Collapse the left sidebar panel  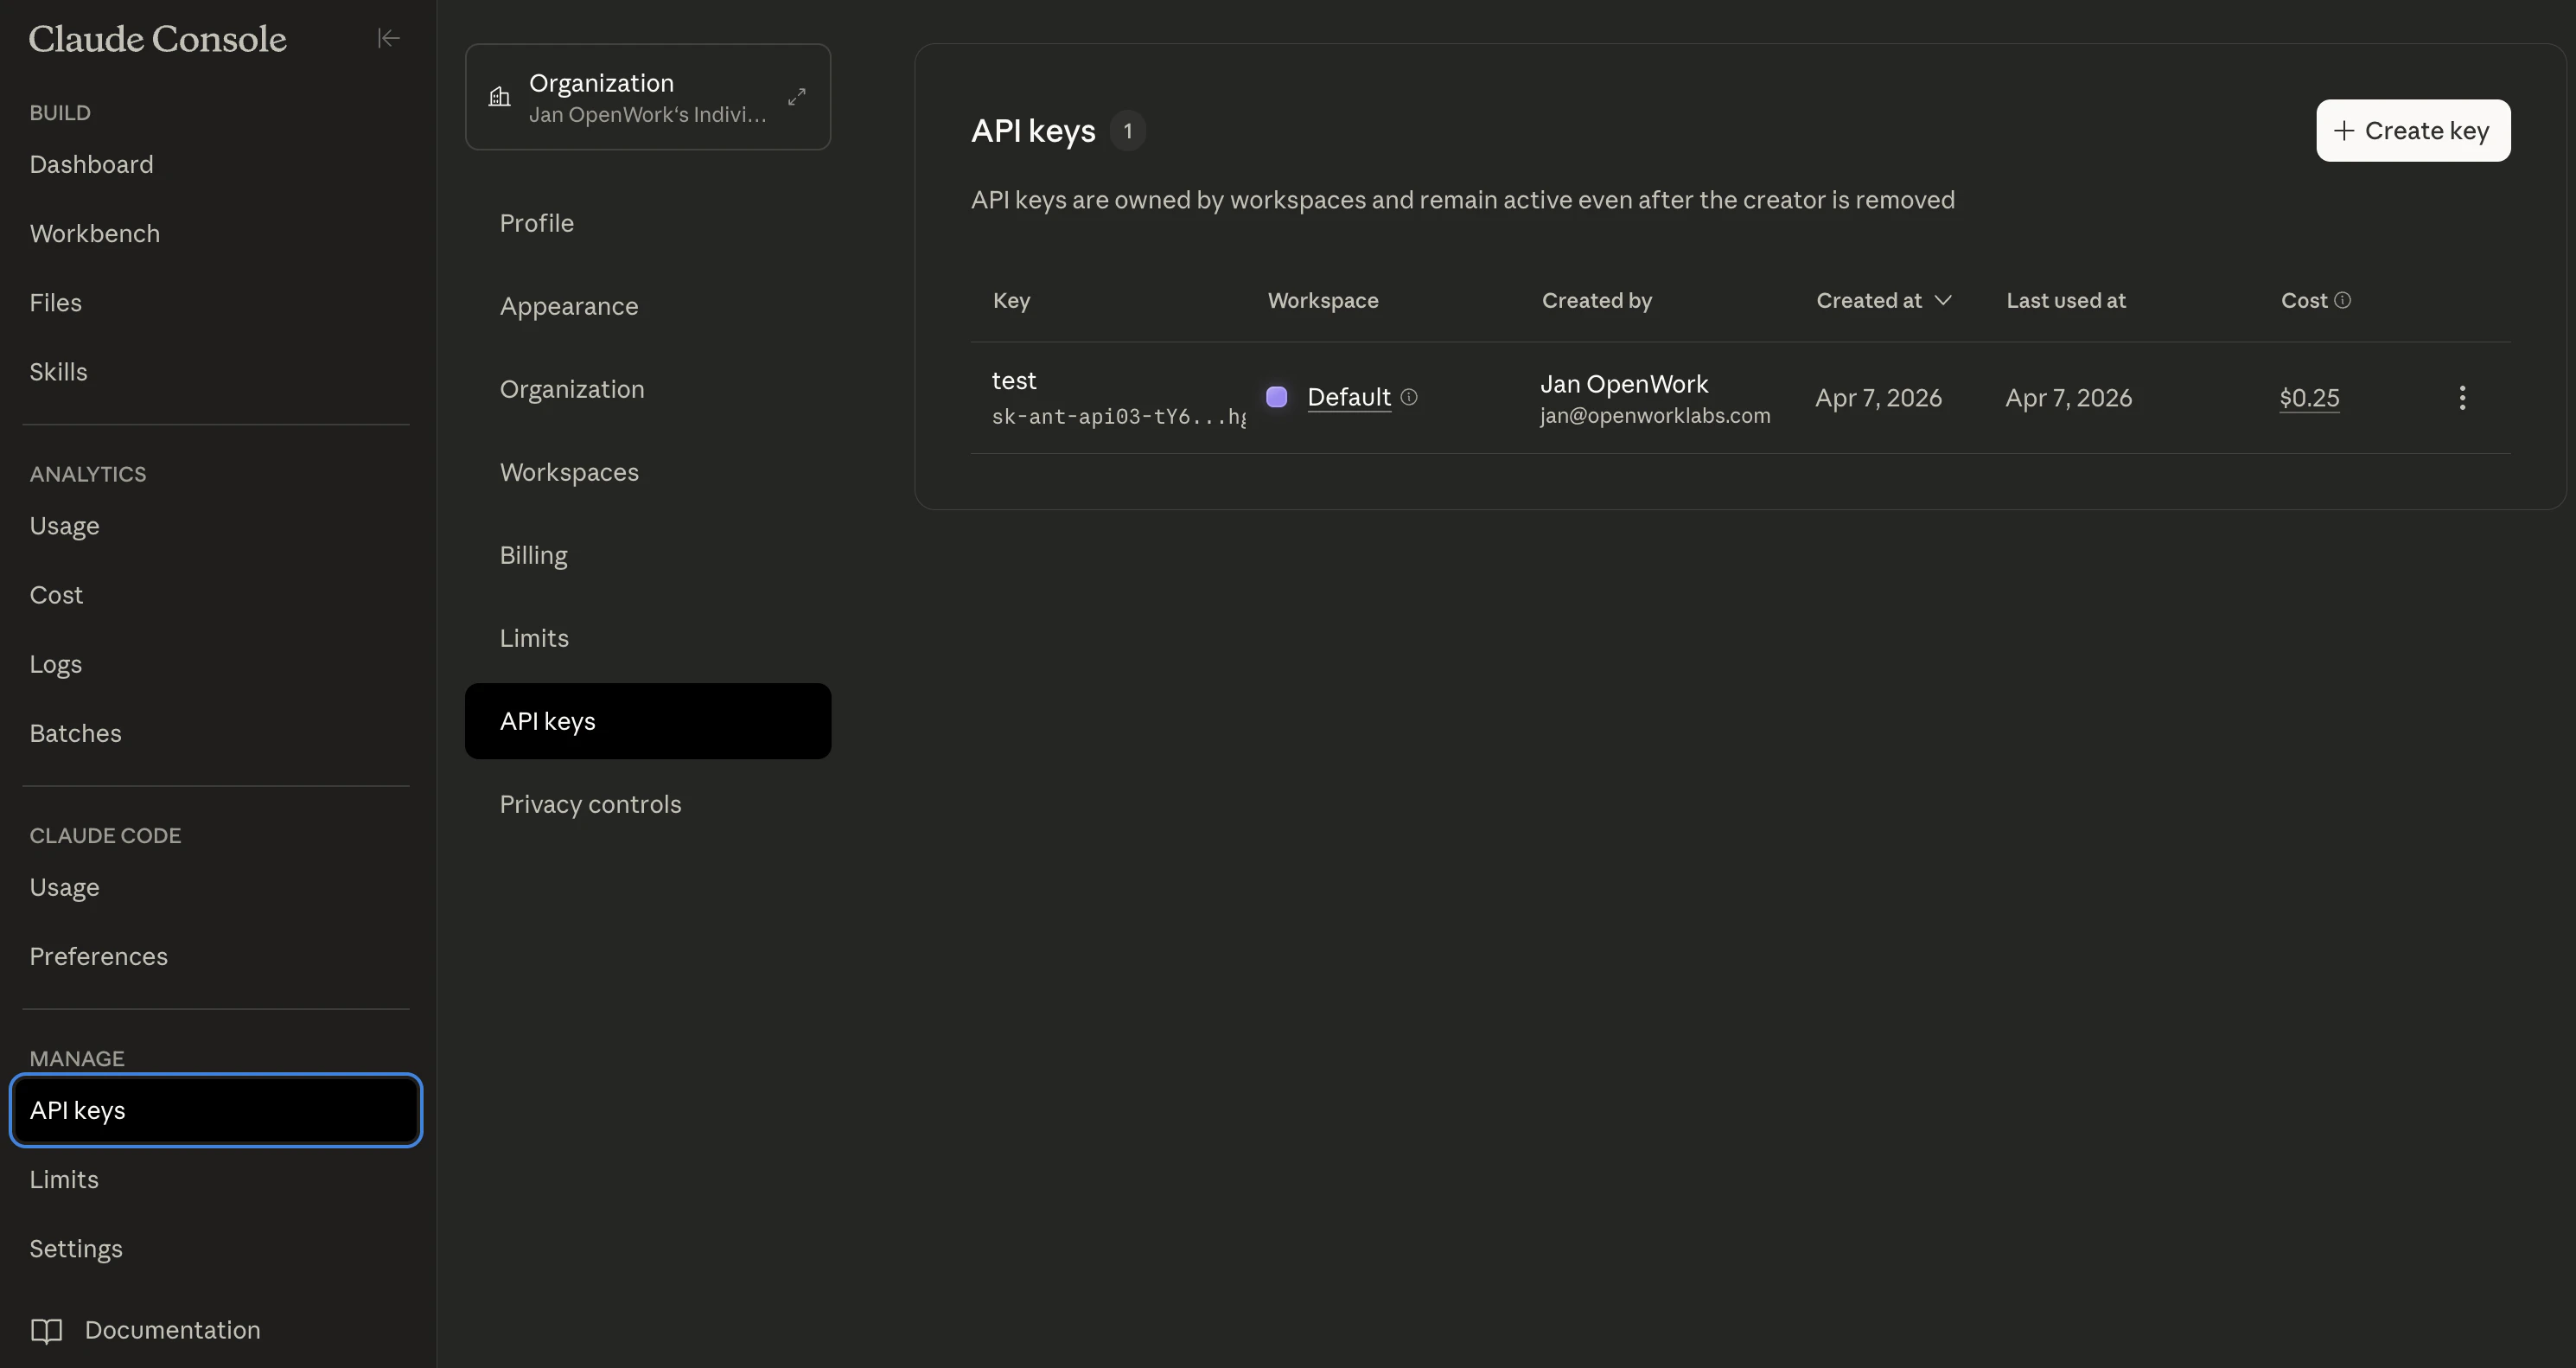pyautogui.click(x=388, y=38)
